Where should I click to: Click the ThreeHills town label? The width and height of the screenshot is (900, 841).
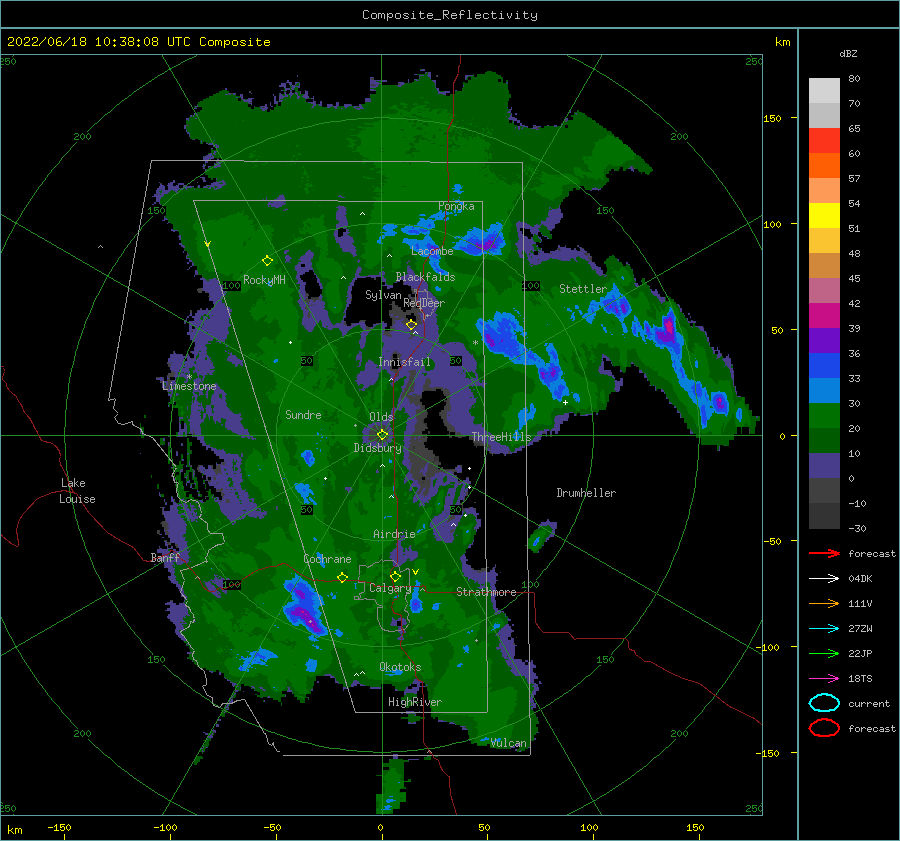click(502, 437)
